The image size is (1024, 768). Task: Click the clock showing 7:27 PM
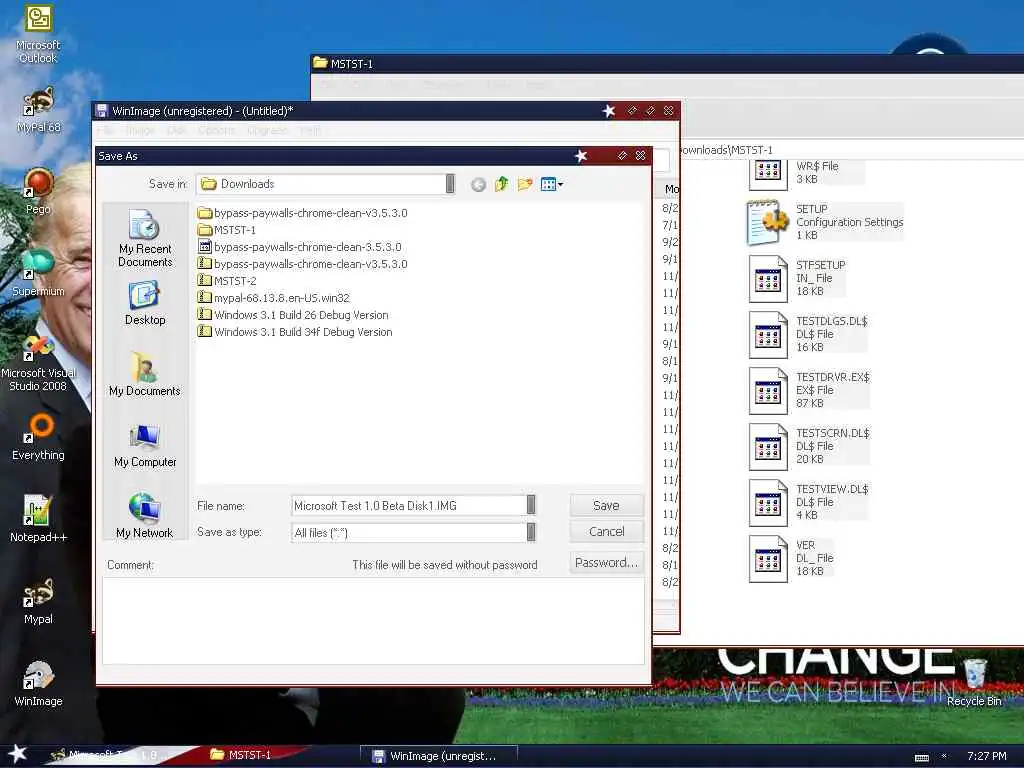pos(986,756)
